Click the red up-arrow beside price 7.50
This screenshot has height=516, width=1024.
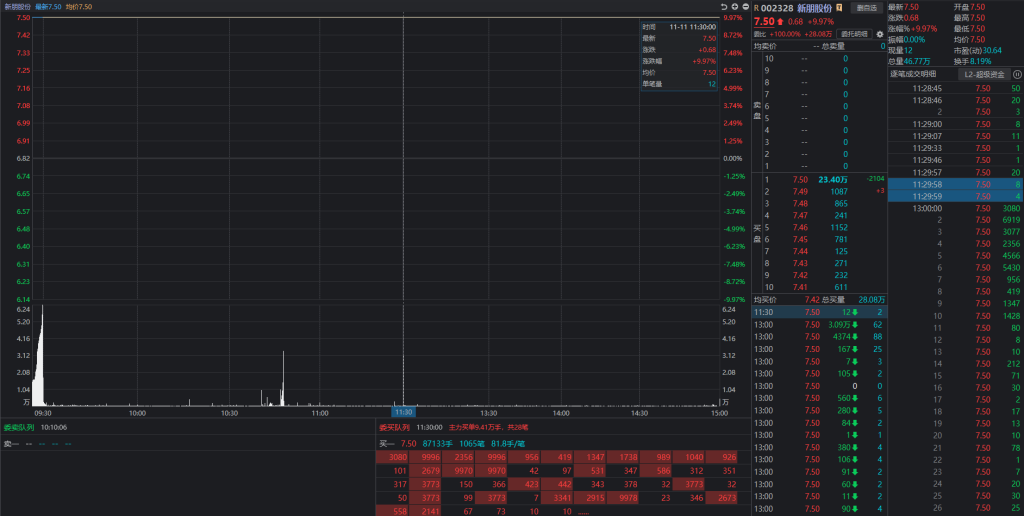780,21
